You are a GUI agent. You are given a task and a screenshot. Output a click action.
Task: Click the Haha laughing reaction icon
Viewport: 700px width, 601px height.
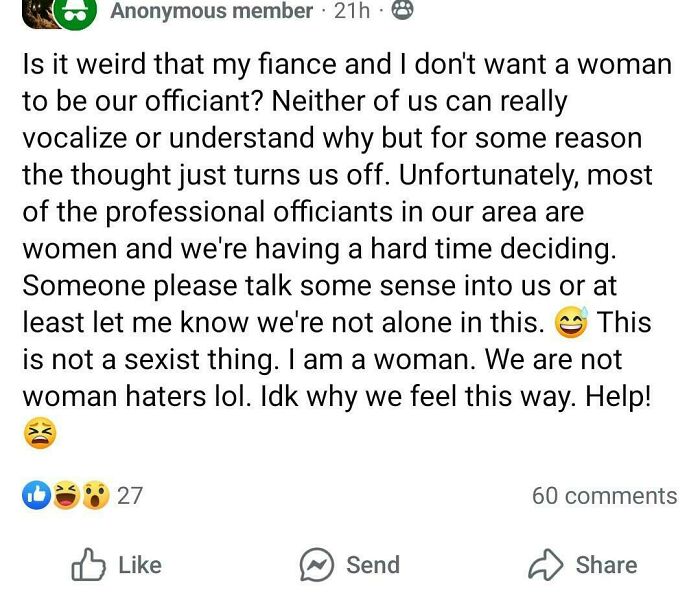(x=66, y=495)
